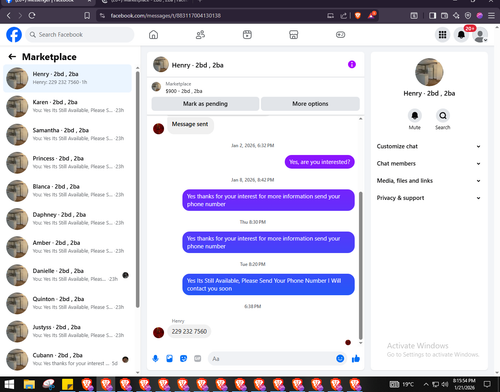
Task: Bookmark this page icon
Action: point(87,16)
